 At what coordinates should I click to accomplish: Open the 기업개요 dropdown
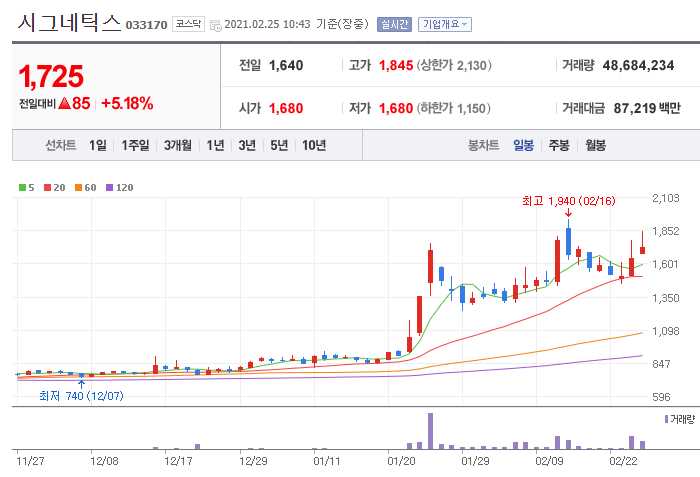coord(445,24)
